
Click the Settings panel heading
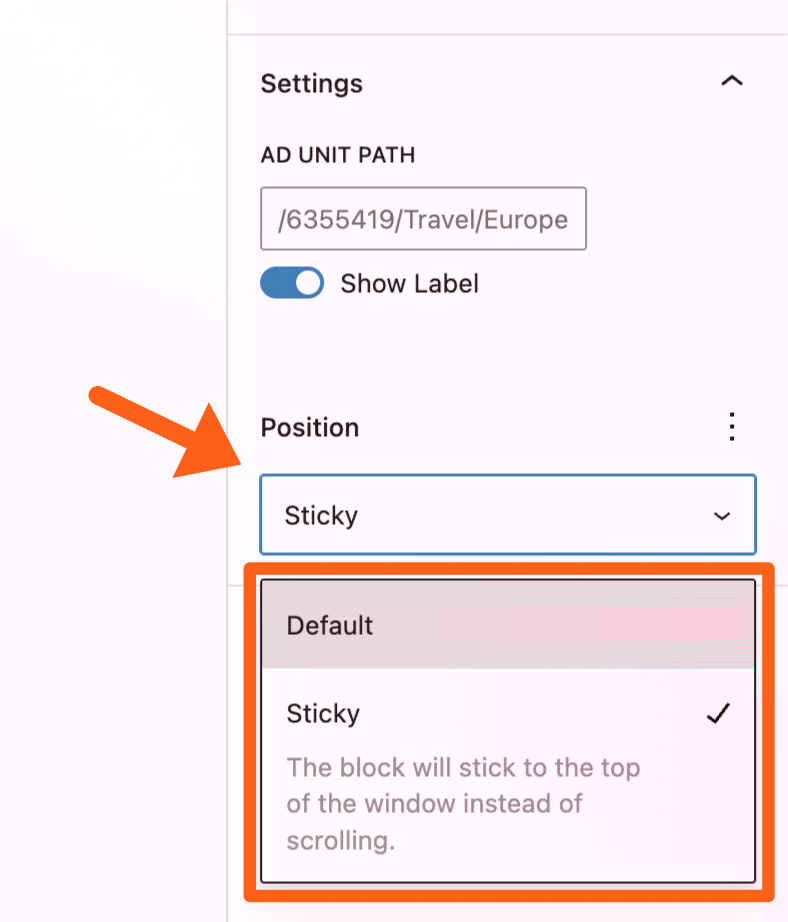(311, 84)
